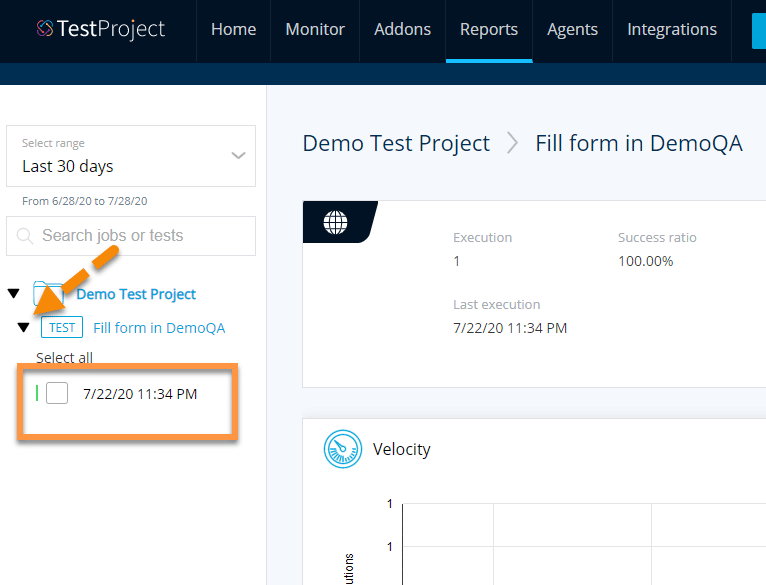Open the 7/22/20 11:34 PM execution entry
This screenshot has height=585, width=766.
pyautogui.click(x=140, y=394)
